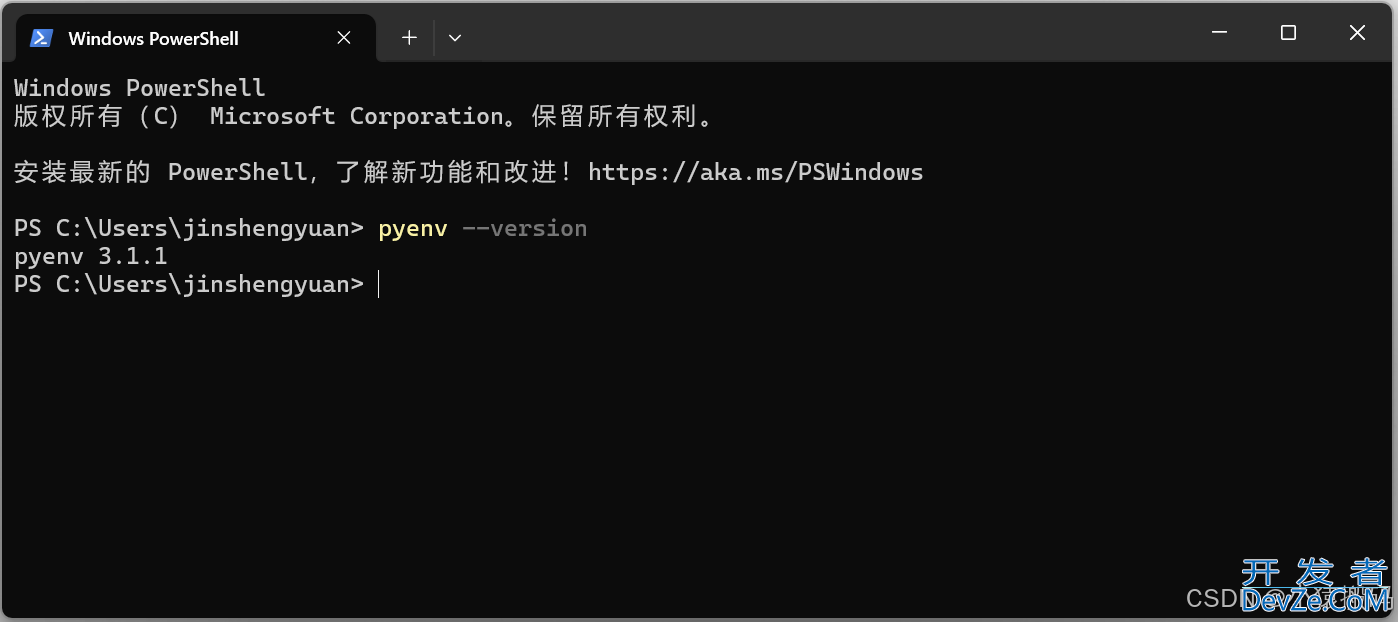
Task: Click the gray --version argument
Action: (524, 229)
